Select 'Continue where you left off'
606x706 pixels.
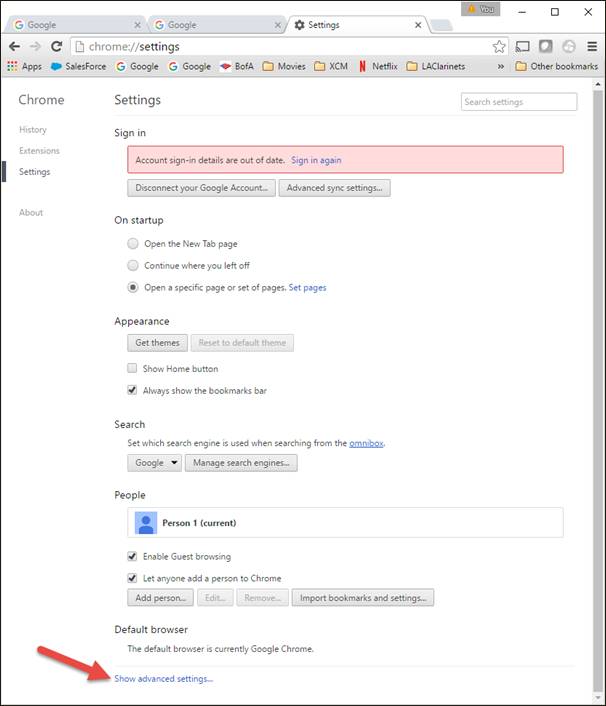tap(133, 266)
